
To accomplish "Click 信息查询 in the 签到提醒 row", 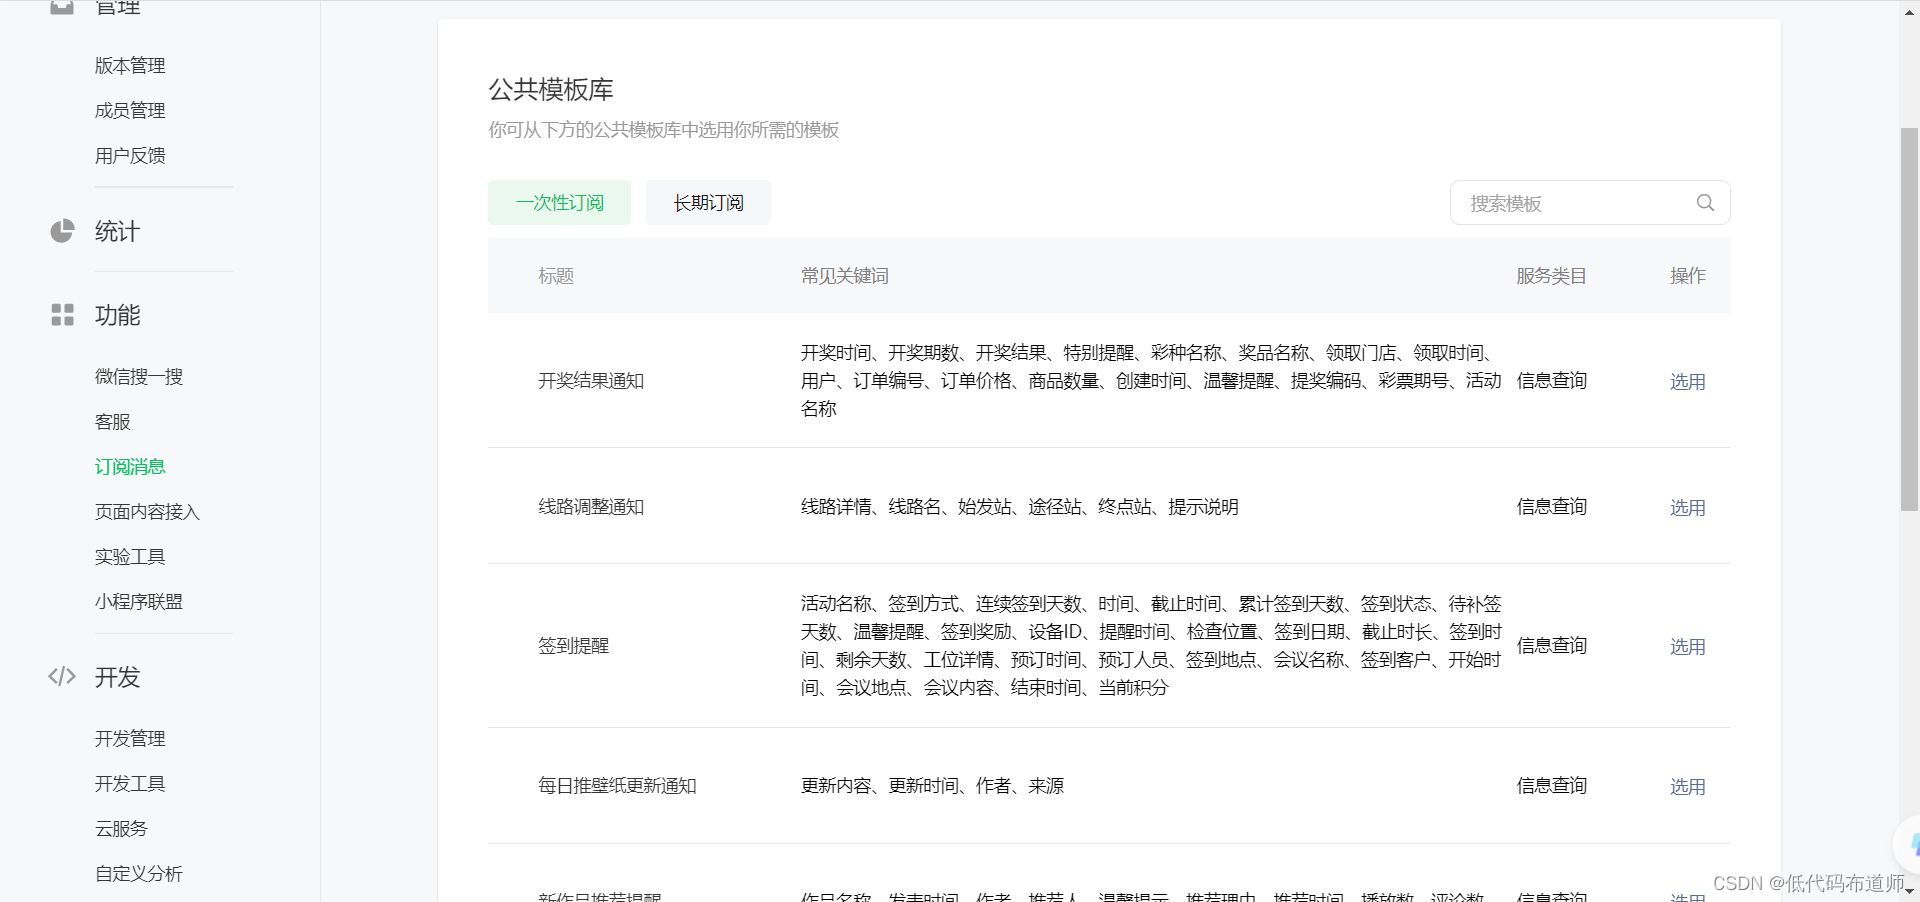I will (x=1551, y=646).
